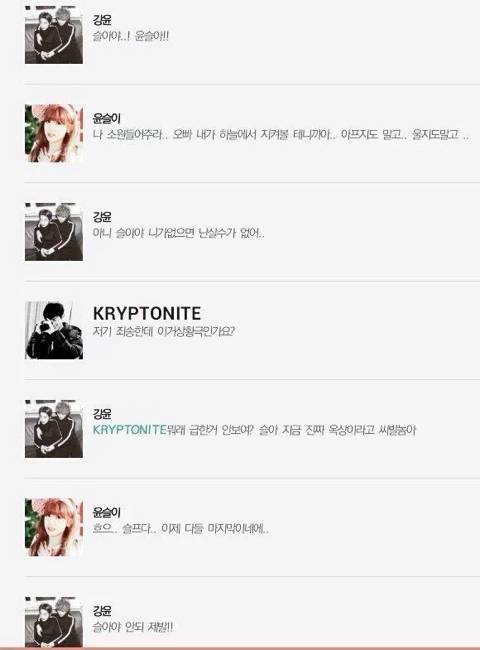
Task: Click username 강윤 above the teal KRYPTONITE mention
Action: (x=102, y=414)
